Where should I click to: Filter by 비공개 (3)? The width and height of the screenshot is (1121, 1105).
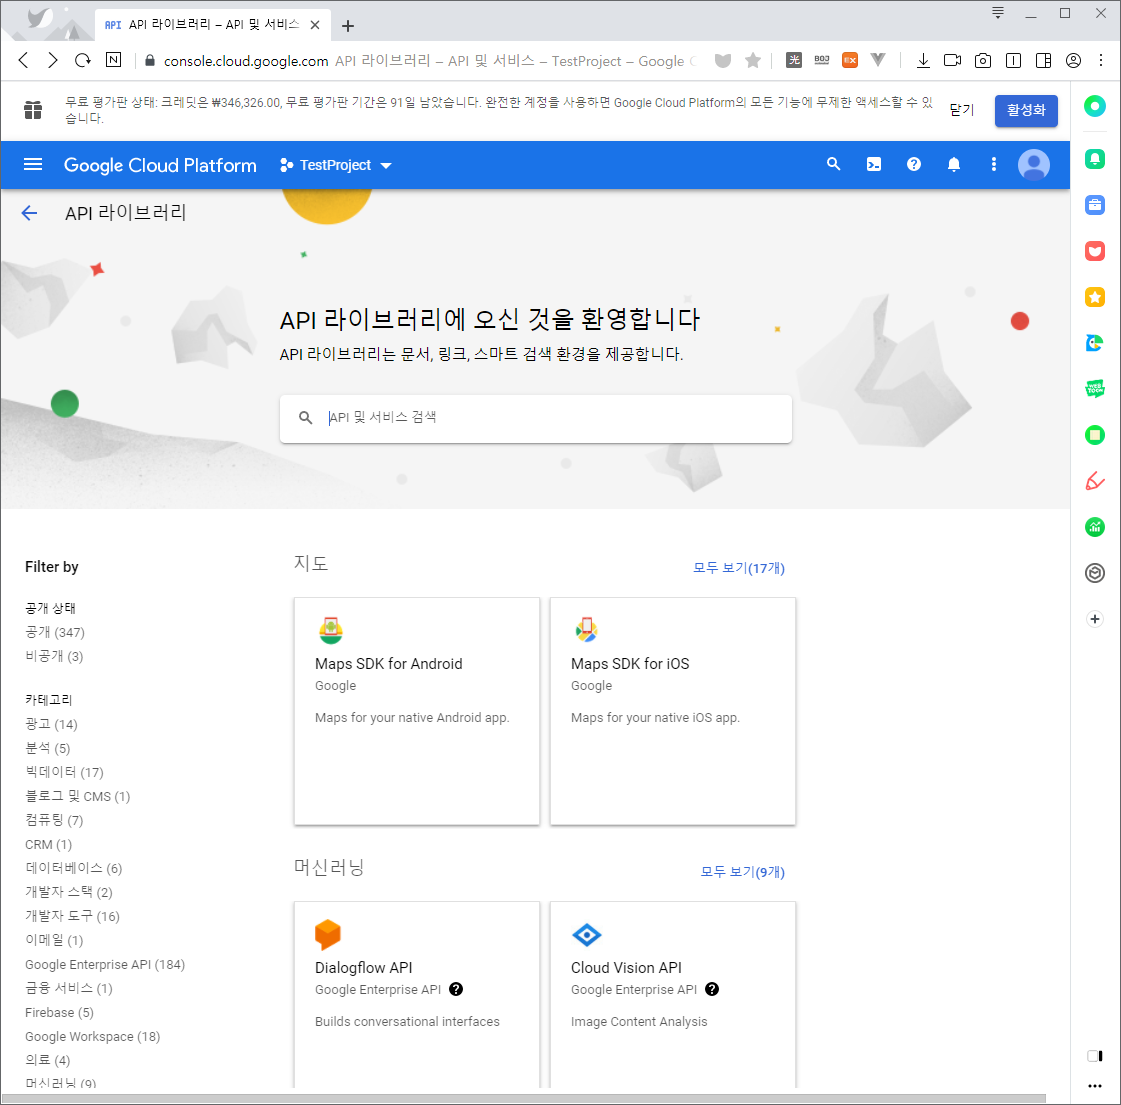coord(54,656)
